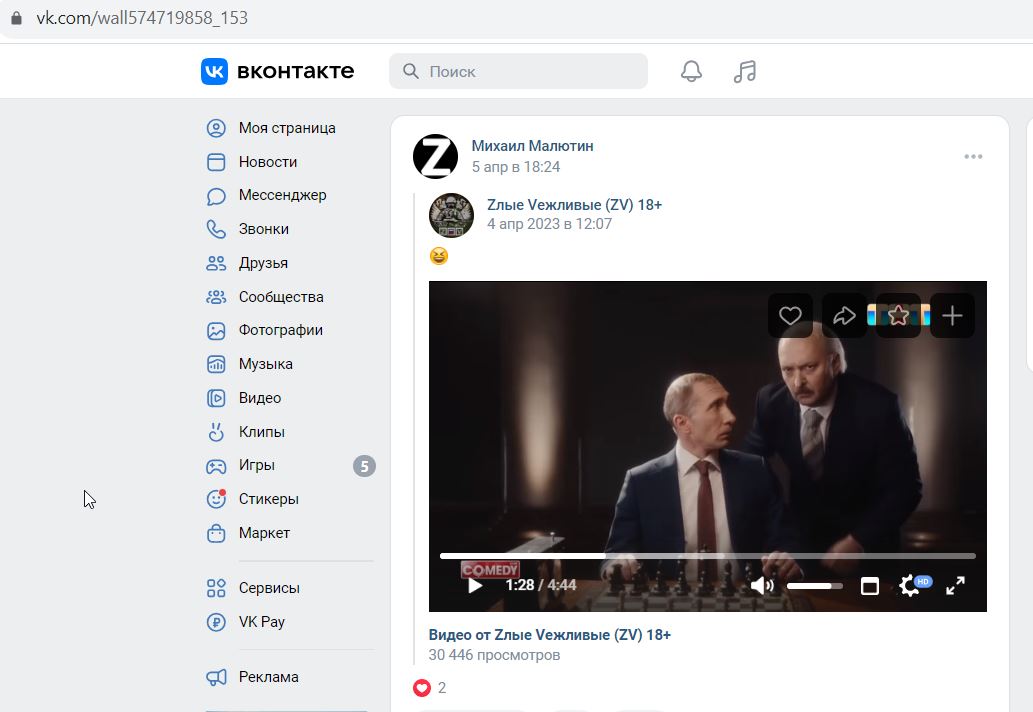Open post options three-dot menu
This screenshot has height=712, width=1033.
click(x=973, y=156)
